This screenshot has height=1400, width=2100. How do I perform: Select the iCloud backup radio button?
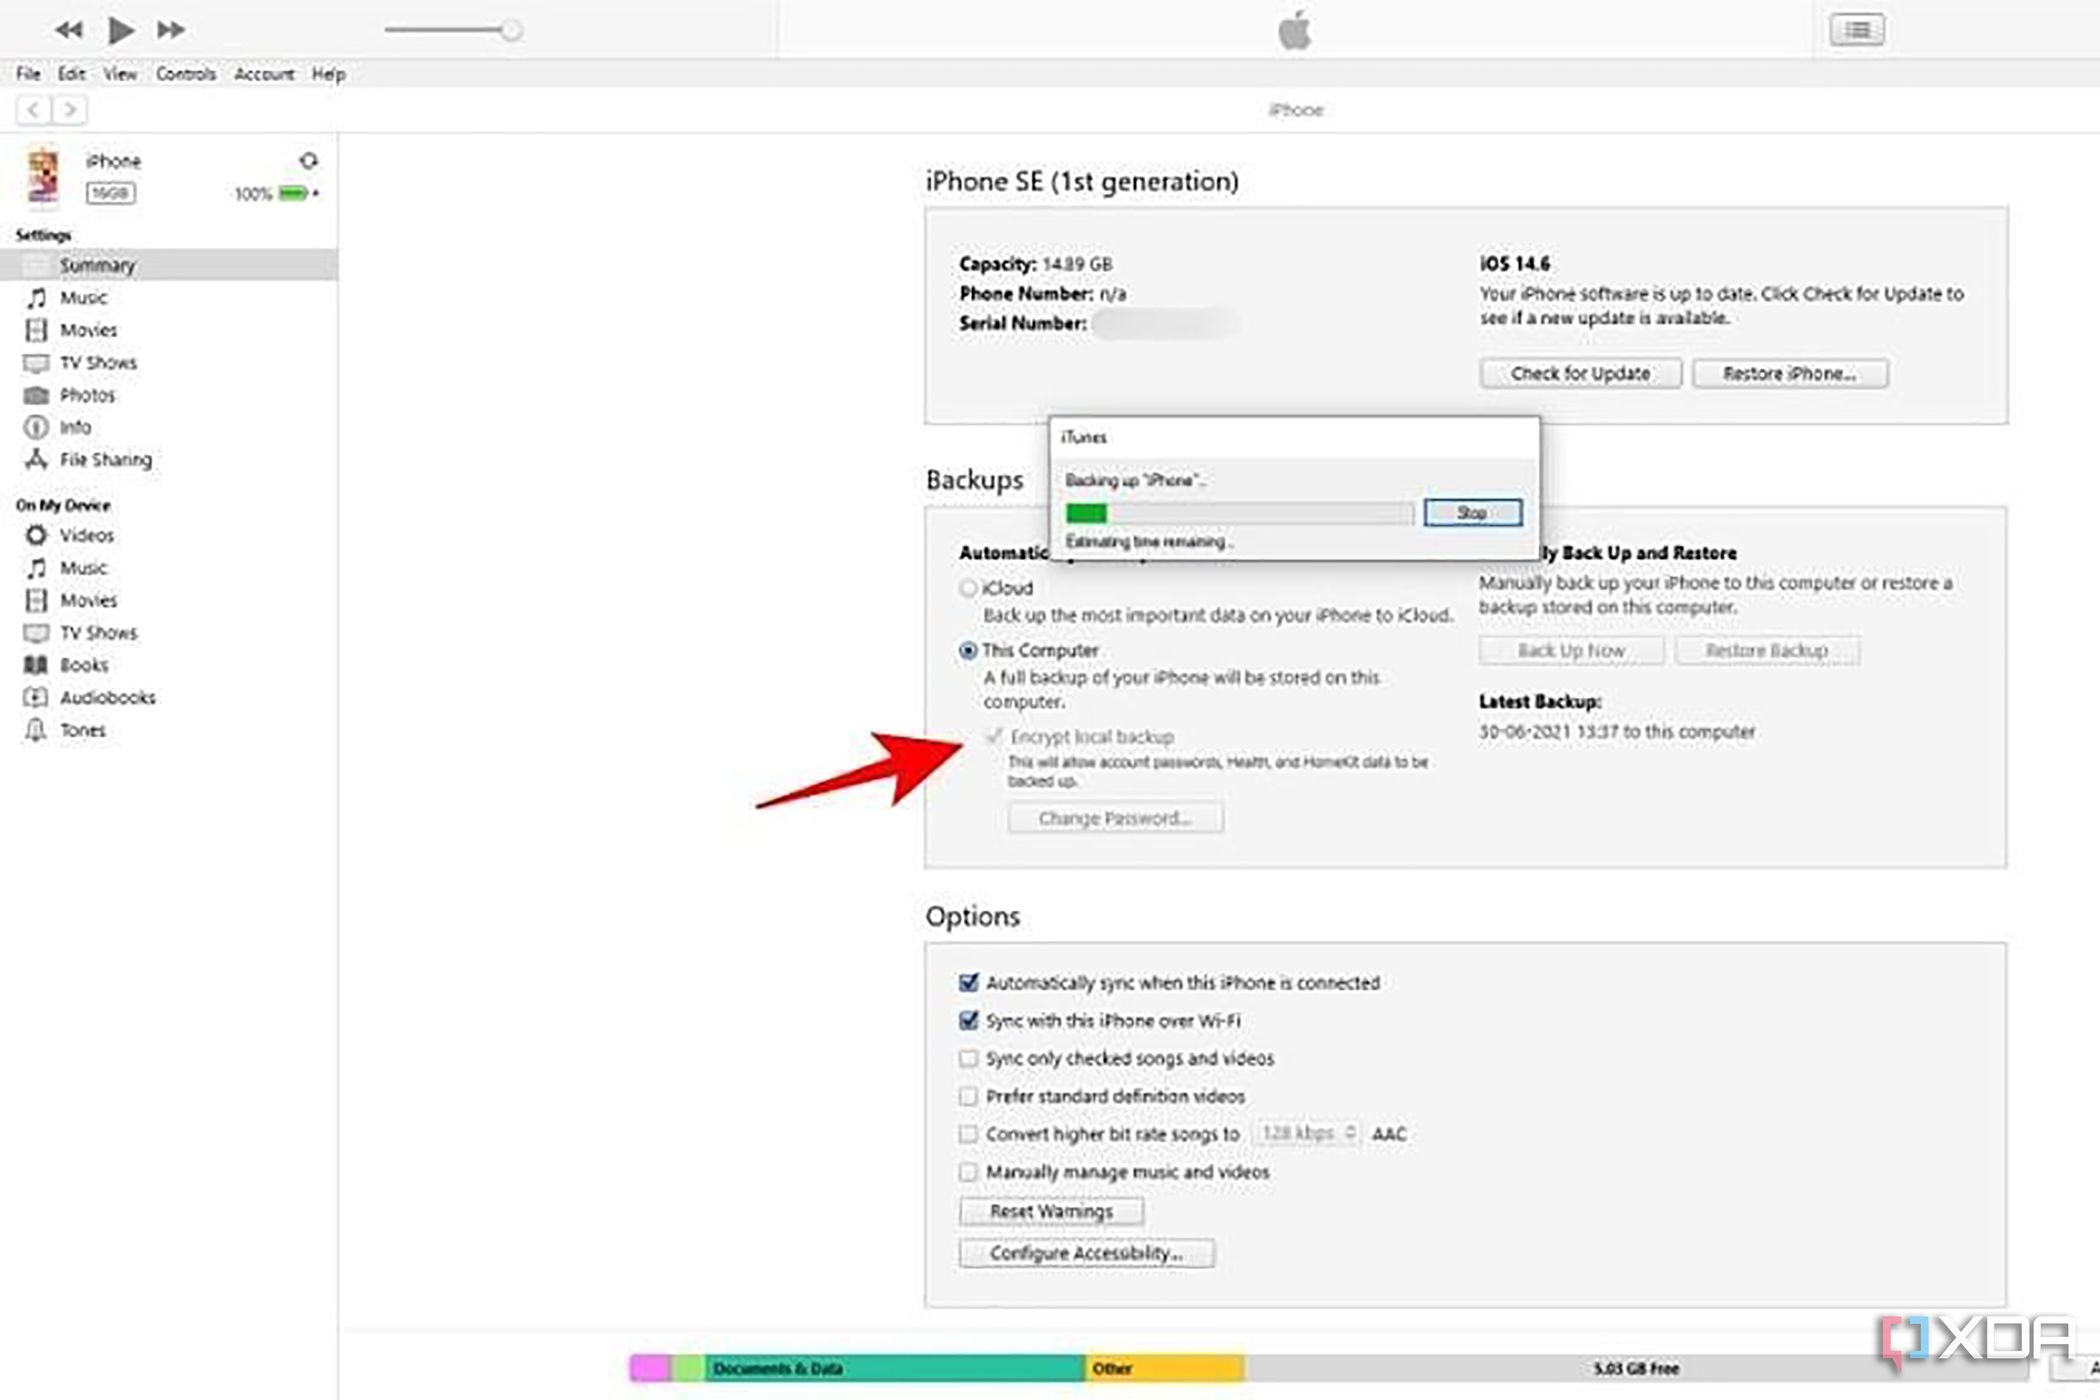pyautogui.click(x=968, y=588)
